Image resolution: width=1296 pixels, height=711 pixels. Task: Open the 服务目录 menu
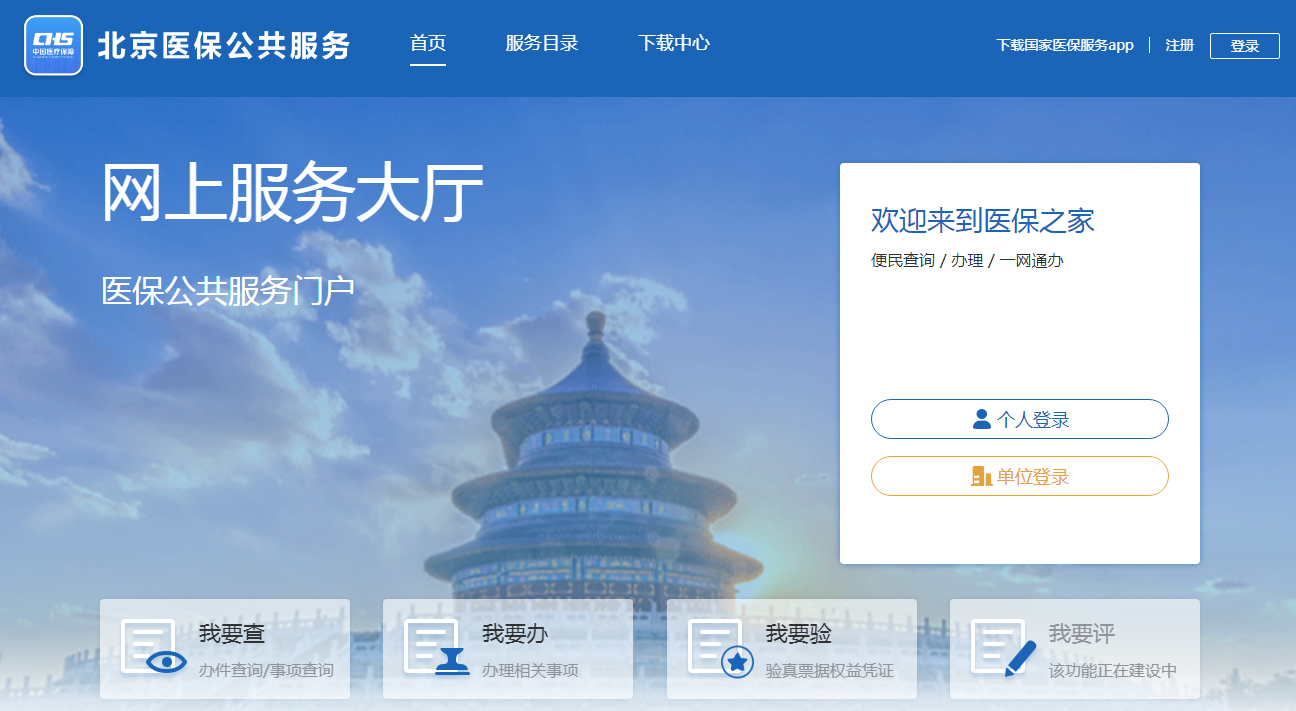(x=542, y=43)
